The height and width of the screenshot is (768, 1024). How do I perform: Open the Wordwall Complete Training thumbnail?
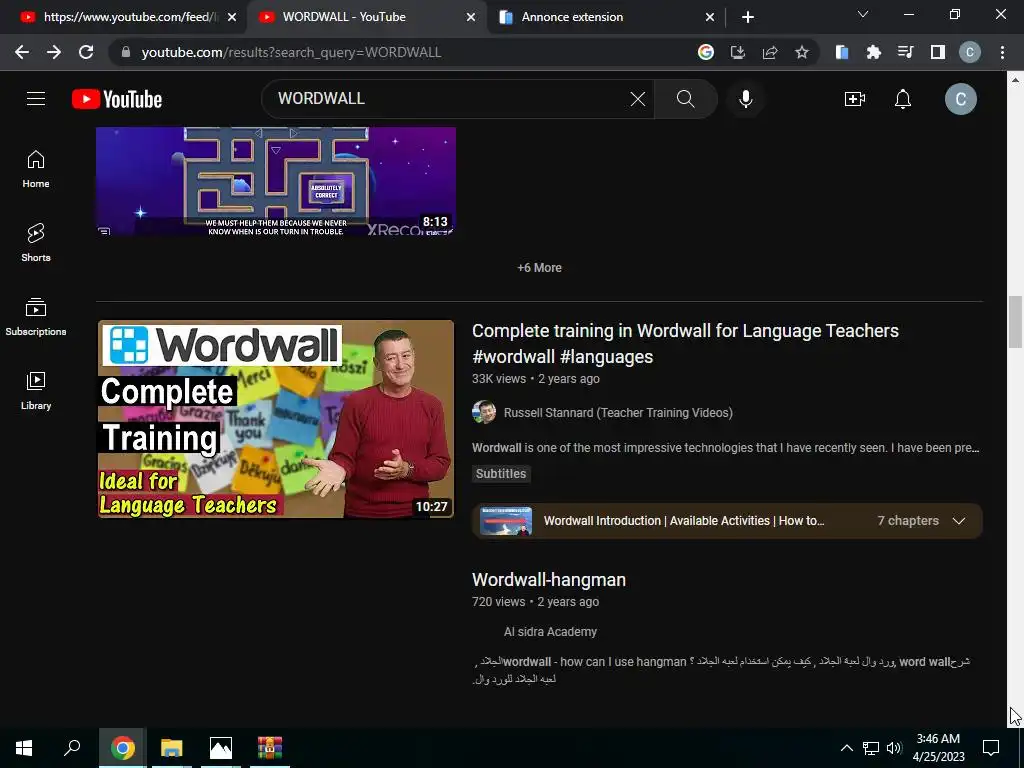(x=276, y=419)
